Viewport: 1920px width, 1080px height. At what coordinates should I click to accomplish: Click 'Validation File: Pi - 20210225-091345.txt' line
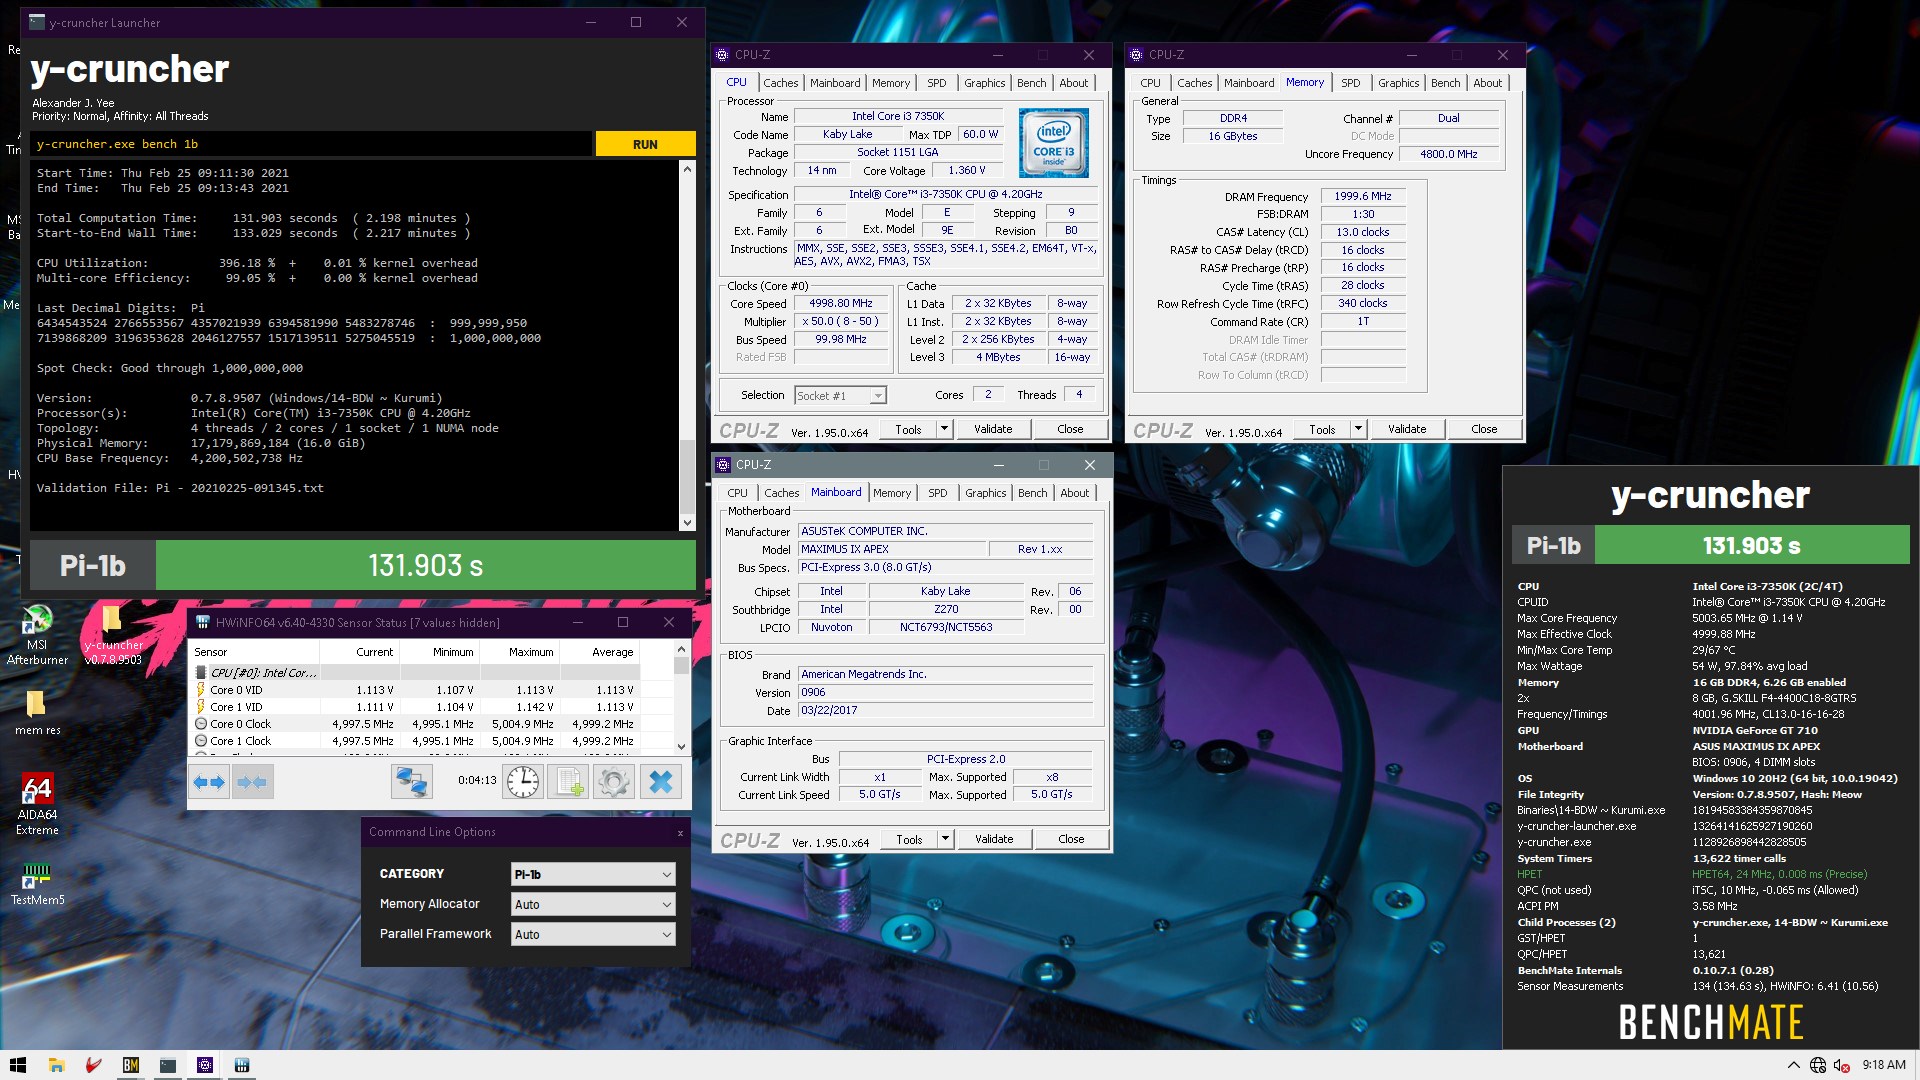coord(180,488)
